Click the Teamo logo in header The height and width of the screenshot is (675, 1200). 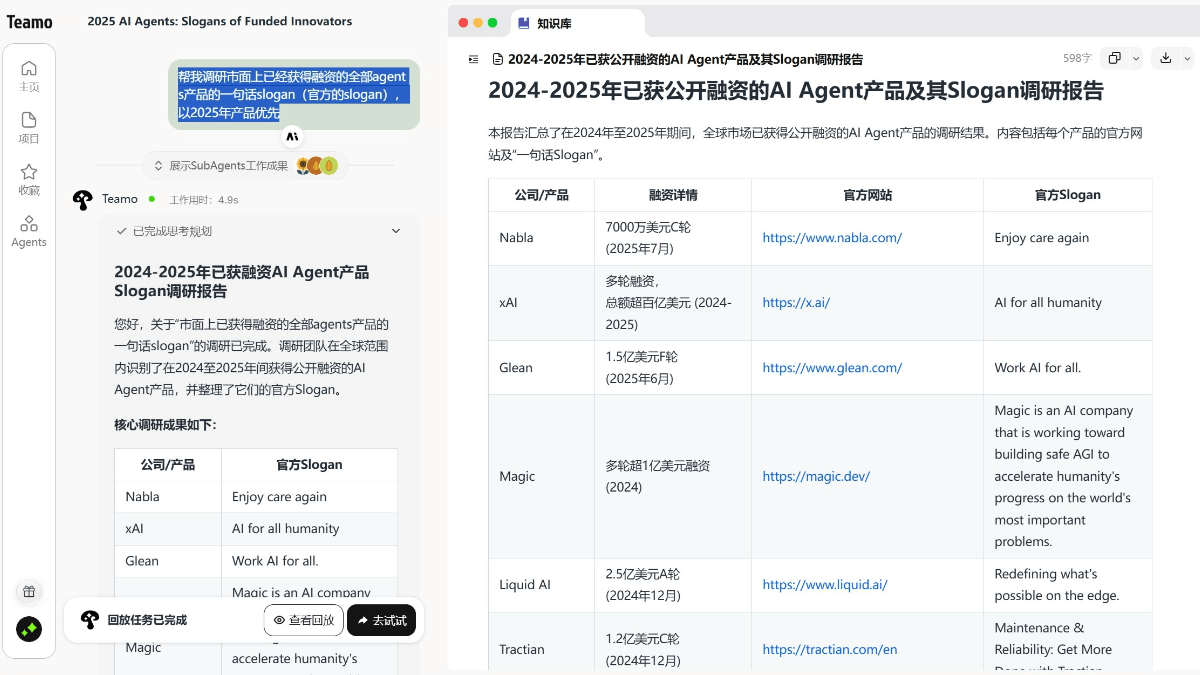point(30,22)
